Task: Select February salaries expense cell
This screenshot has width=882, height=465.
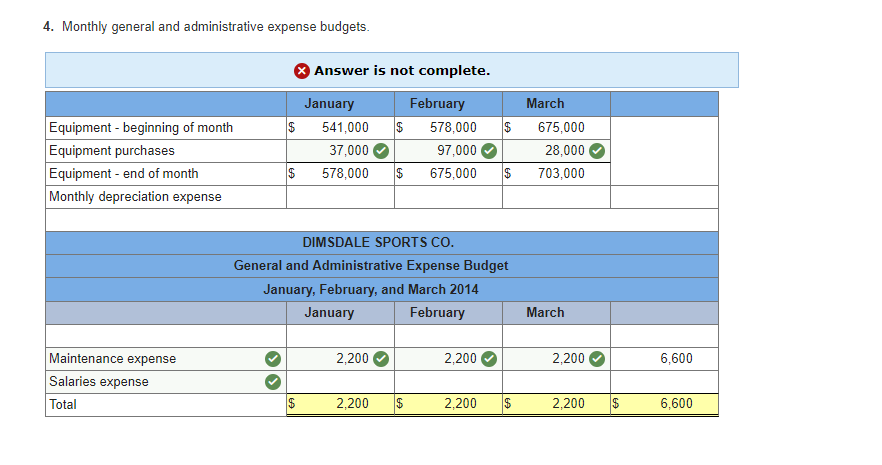Action: [x=448, y=382]
